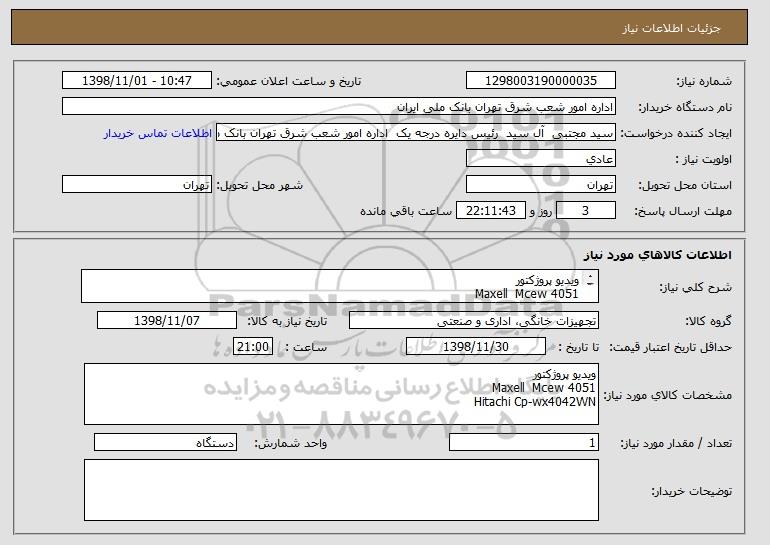Click the need date field 1398/11/07
This screenshot has width=770, height=545.
coord(167,321)
